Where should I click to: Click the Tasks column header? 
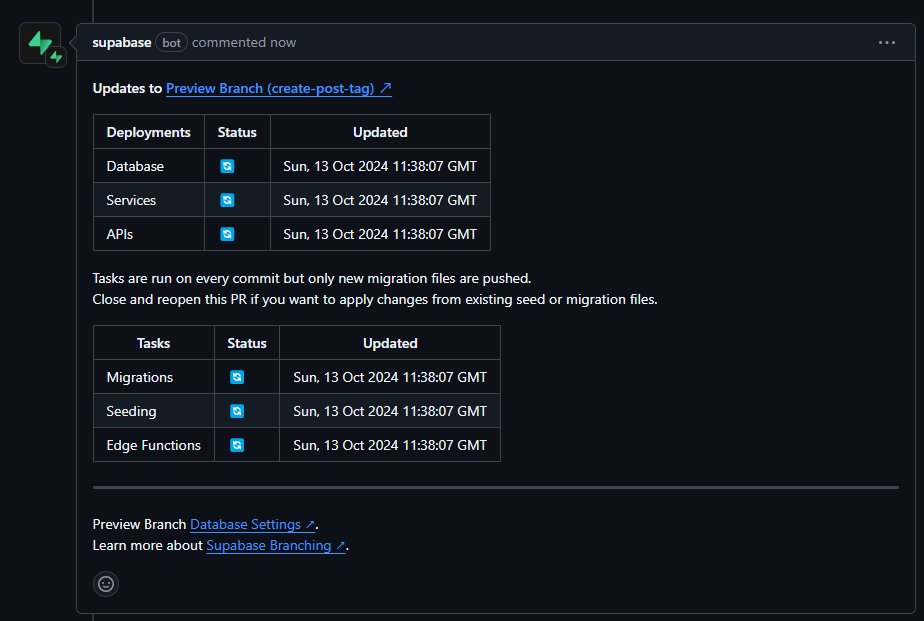(x=153, y=343)
